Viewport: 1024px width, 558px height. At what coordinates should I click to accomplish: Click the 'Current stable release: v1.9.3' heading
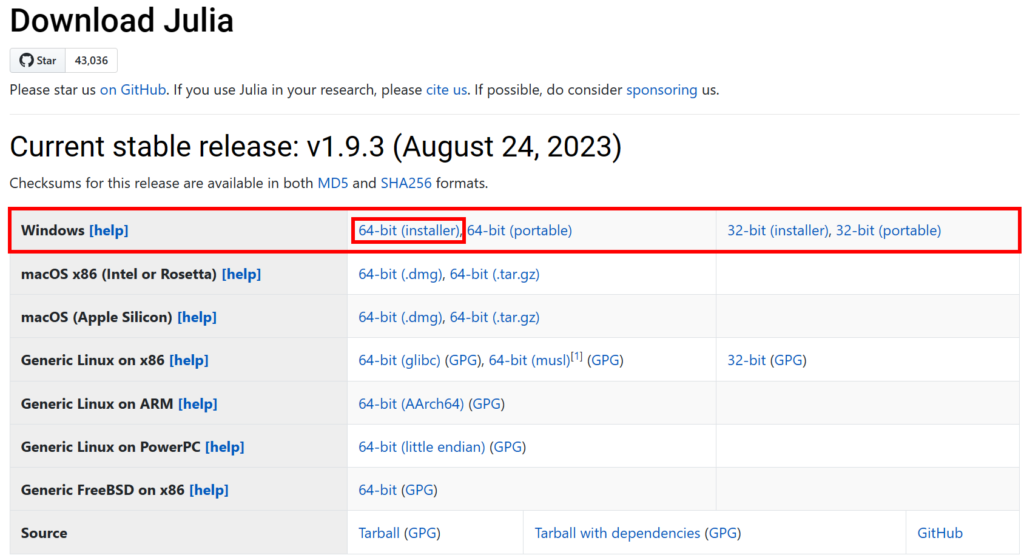(x=315, y=146)
